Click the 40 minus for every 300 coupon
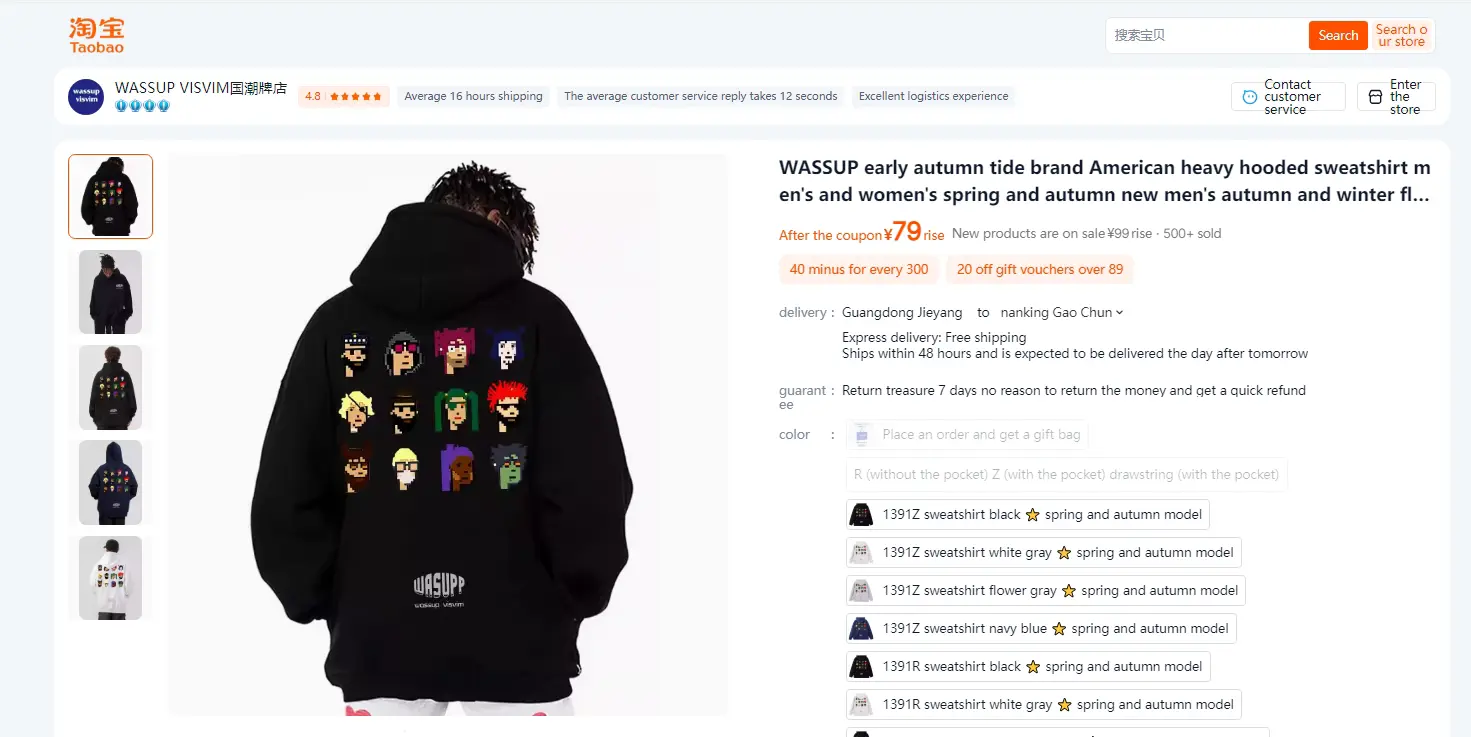The height and width of the screenshot is (737, 1471). [859, 270]
